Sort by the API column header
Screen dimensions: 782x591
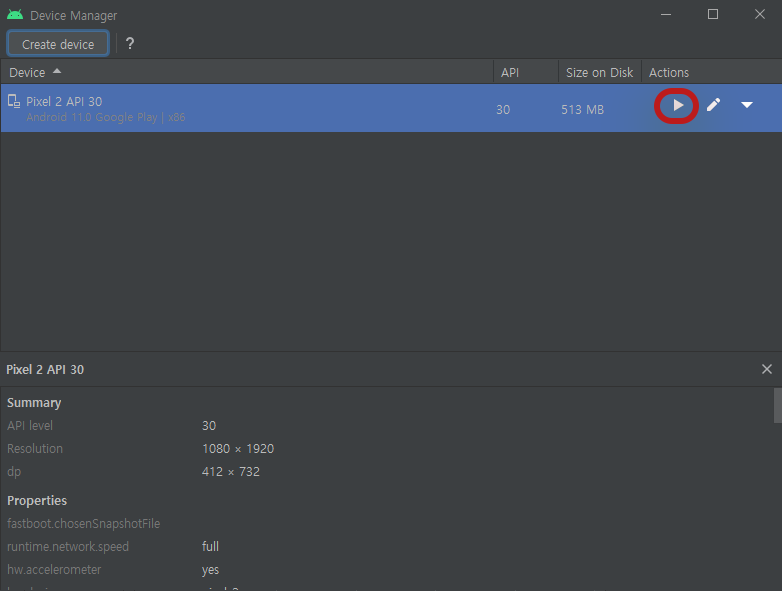(526, 72)
